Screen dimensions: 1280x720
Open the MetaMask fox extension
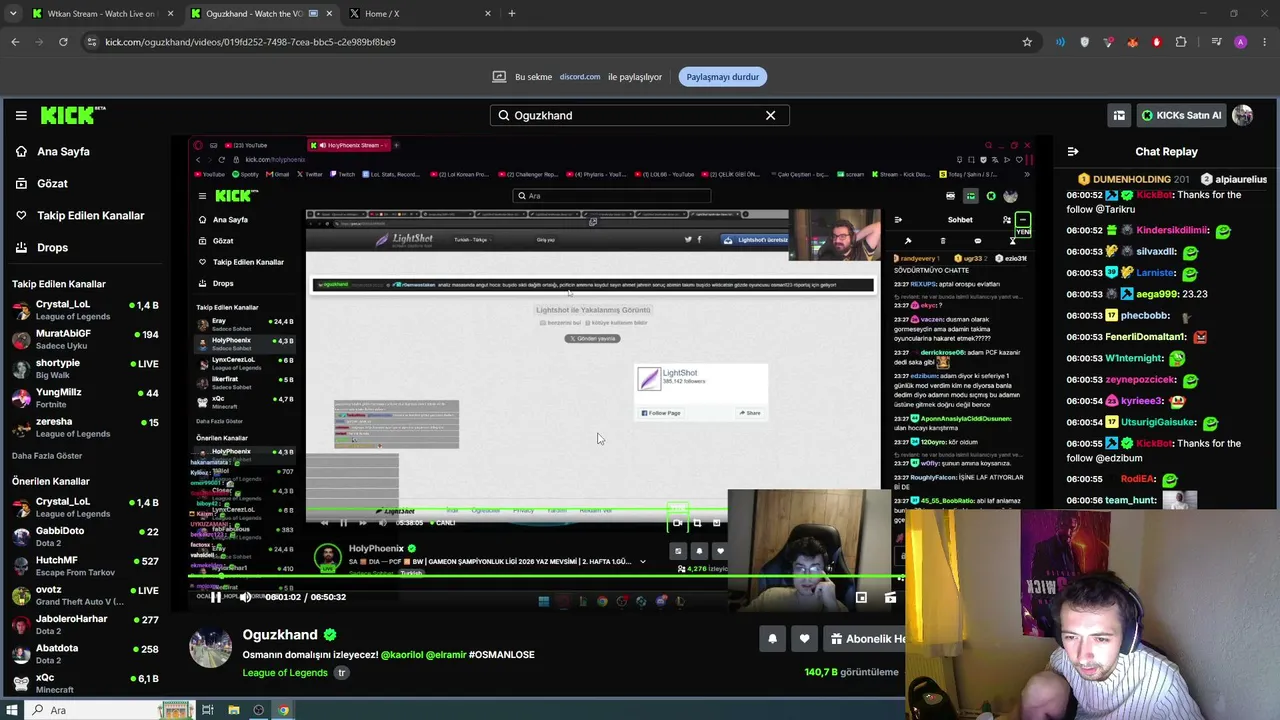click(x=1132, y=42)
